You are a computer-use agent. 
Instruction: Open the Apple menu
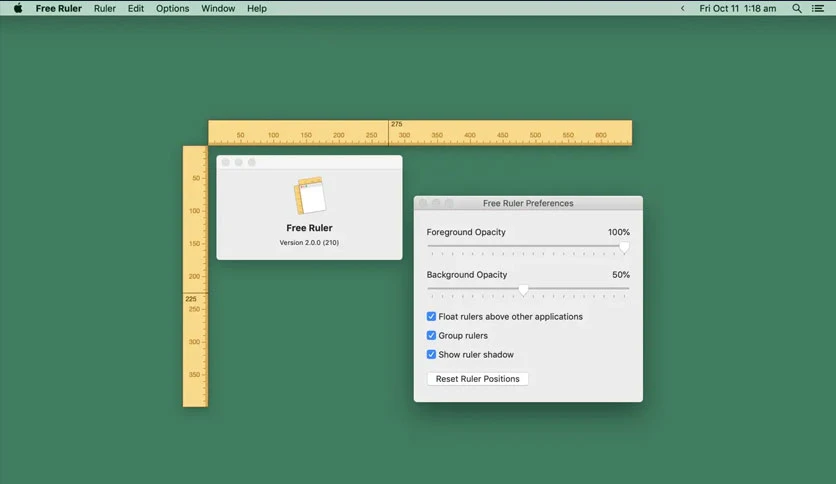(x=18, y=8)
